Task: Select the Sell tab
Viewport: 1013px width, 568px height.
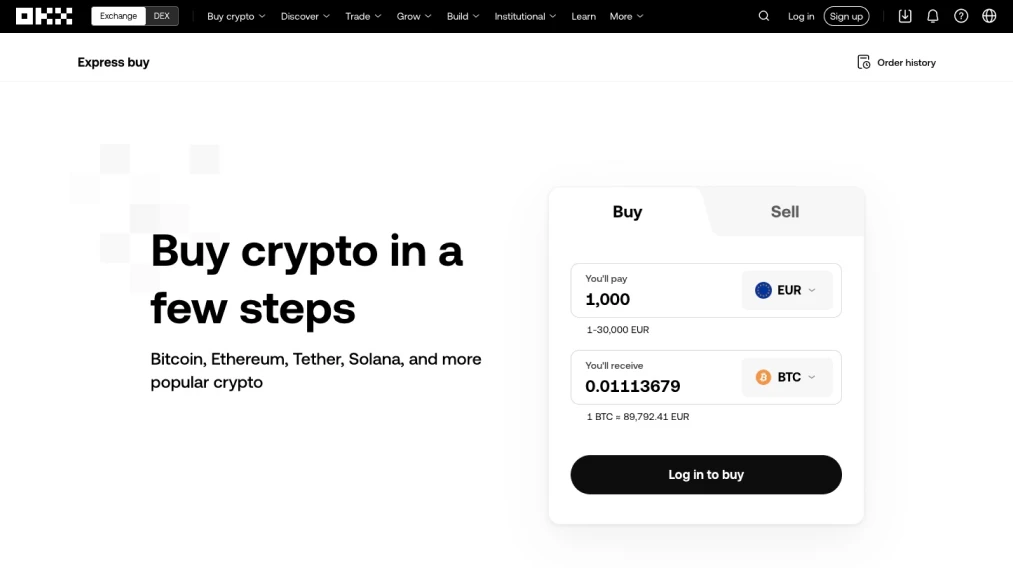Action: point(785,212)
